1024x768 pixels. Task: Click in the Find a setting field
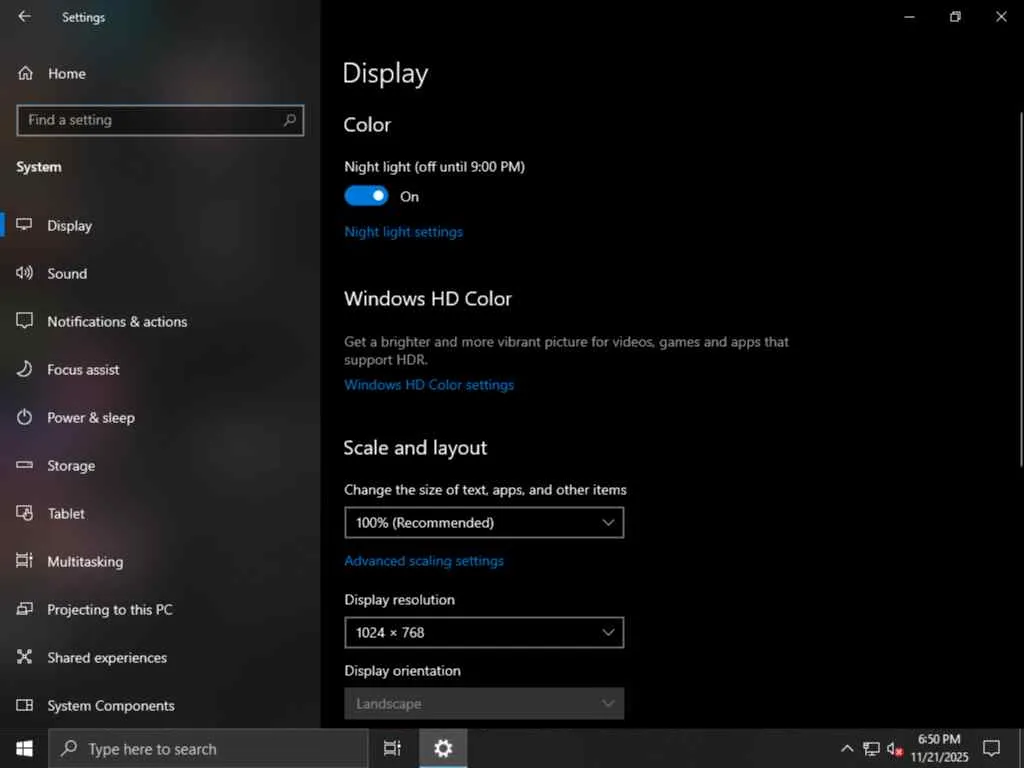coord(160,120)
